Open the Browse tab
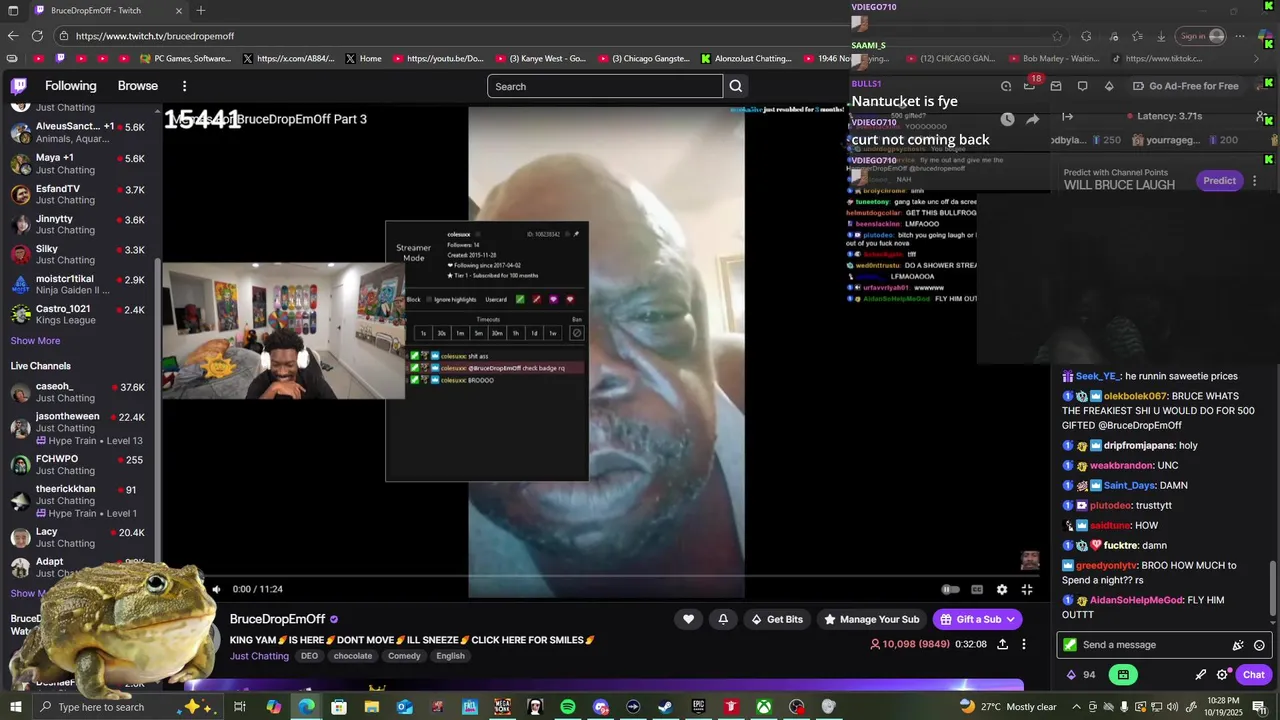The width and height of the screenshot is (1280, 720). [138, 86]
